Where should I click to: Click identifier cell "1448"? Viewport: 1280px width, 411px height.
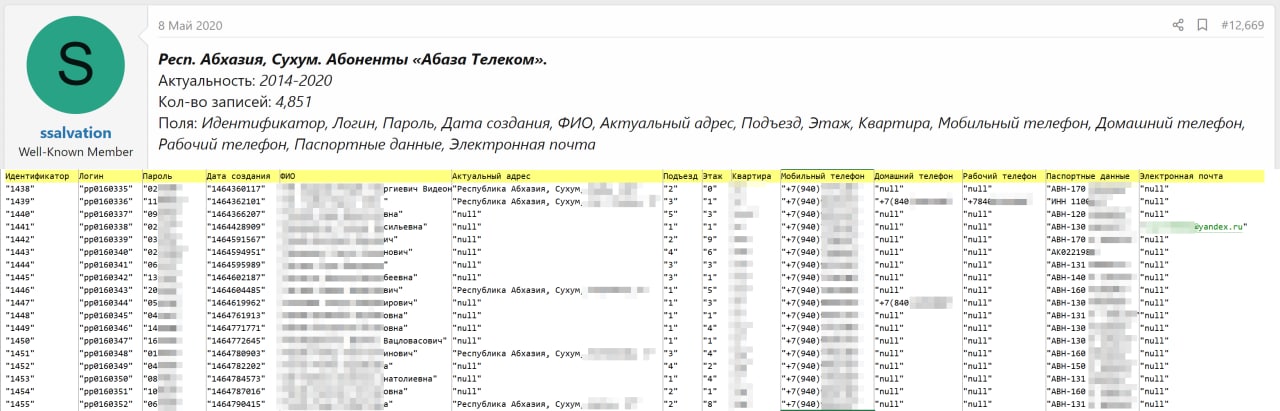click(20, 316)
